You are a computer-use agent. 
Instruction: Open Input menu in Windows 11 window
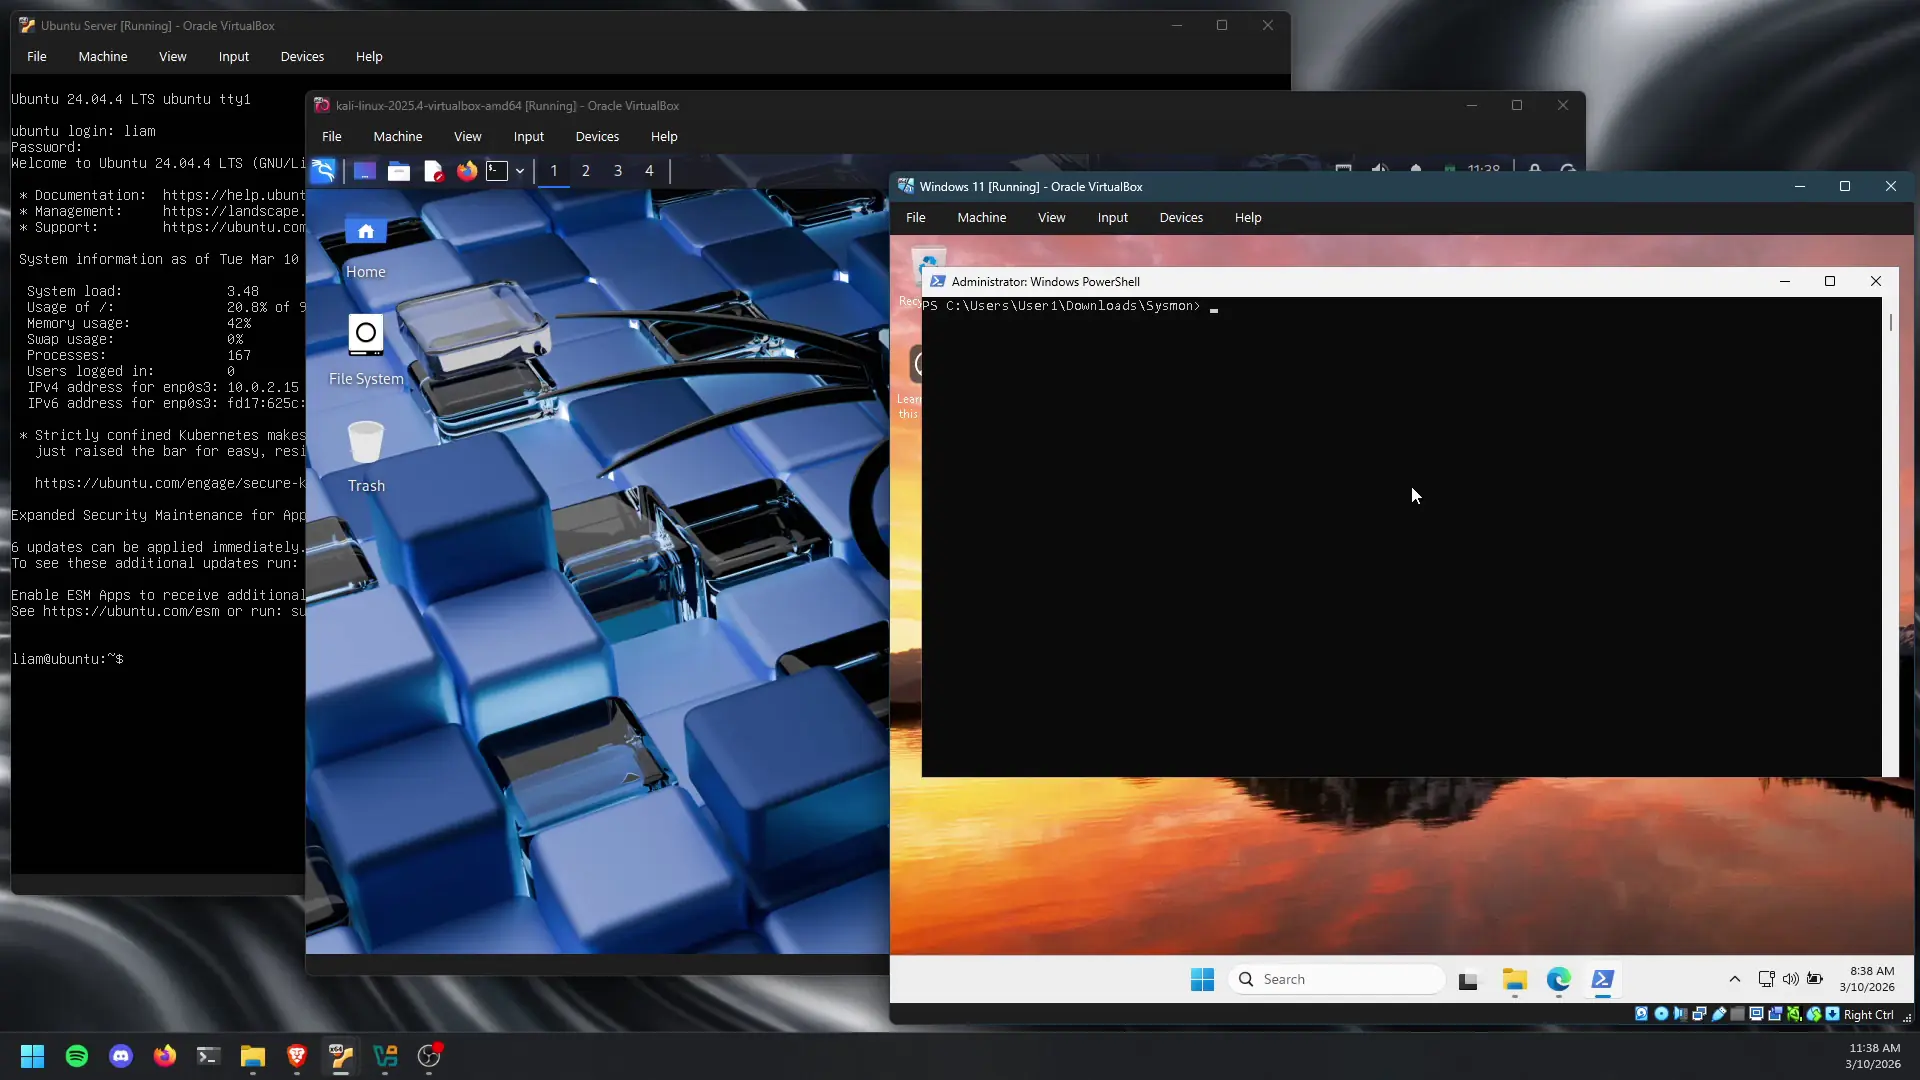pos(1113,218)
